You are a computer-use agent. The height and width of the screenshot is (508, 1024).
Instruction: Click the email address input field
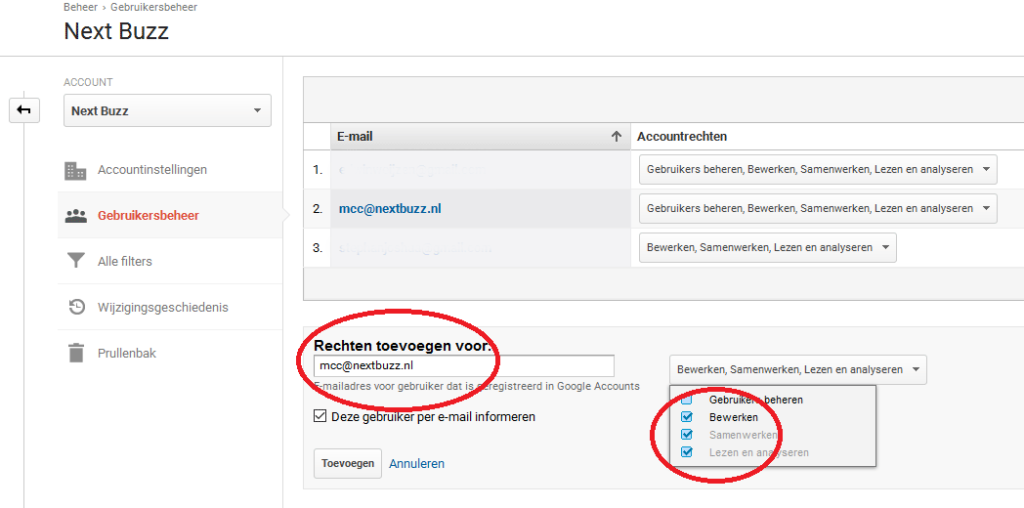(x=463, y=366)
